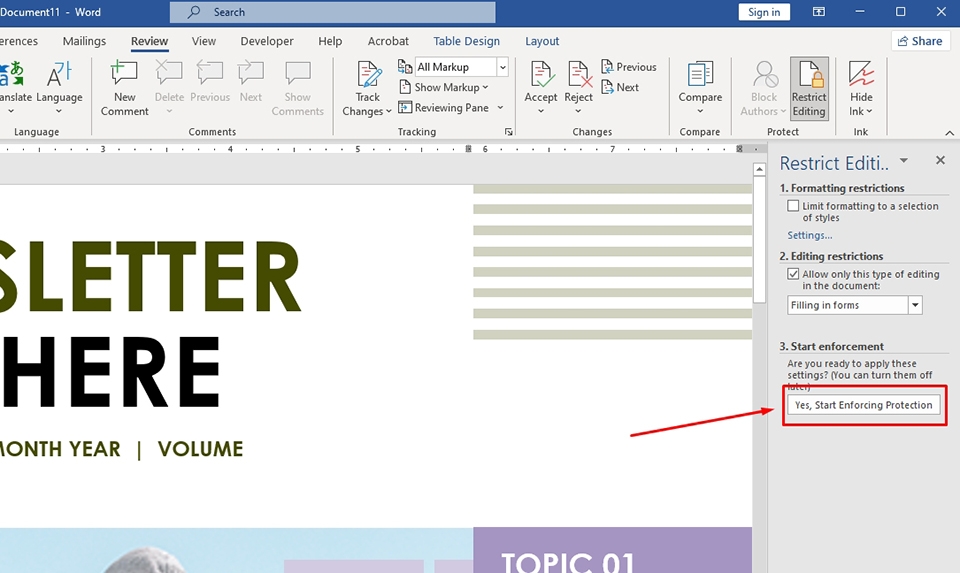Screen dimensions: 960x573
Task: Jump to Previous change
Action: click(629, 67)
